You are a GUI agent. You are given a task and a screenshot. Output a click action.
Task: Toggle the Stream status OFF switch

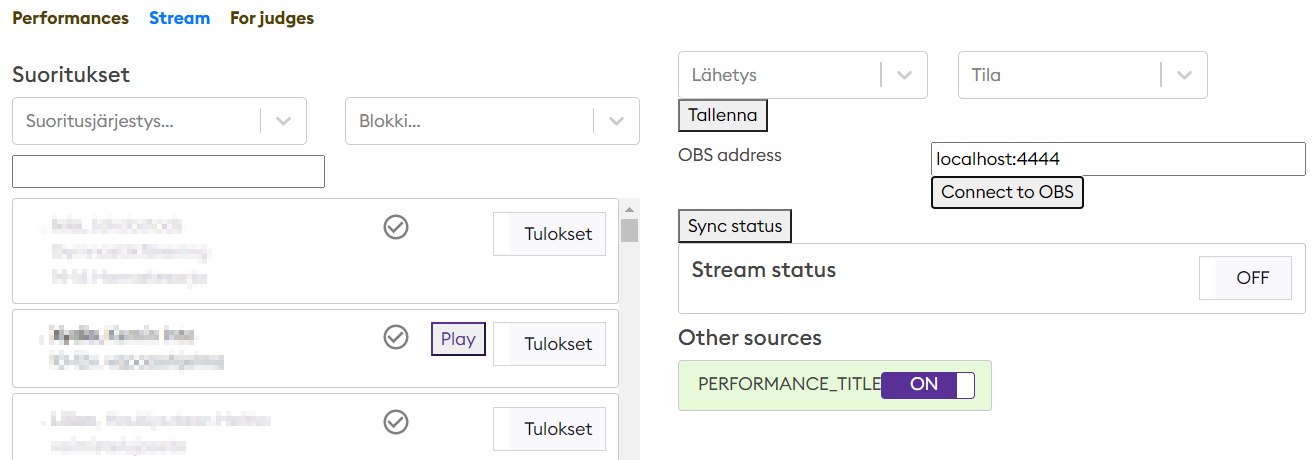click(1252, 278)
